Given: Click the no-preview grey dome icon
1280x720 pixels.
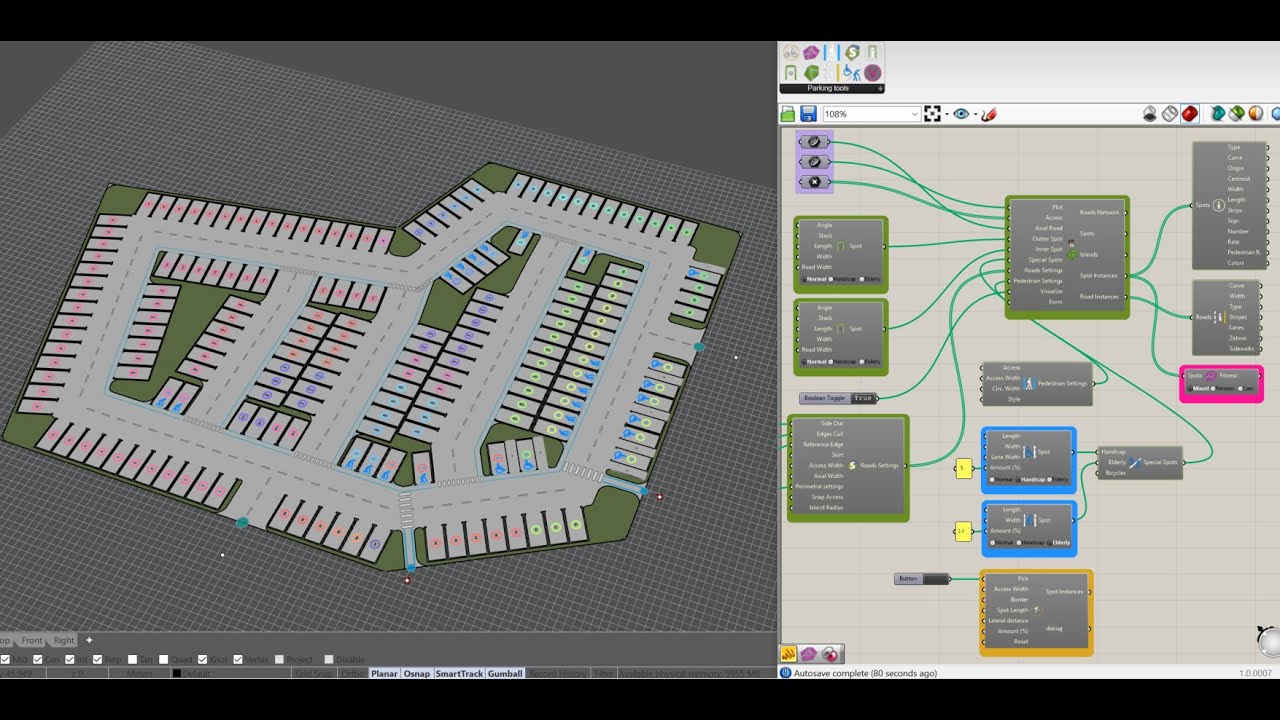Looking at the screenshot, I should tap(1151, 114).
